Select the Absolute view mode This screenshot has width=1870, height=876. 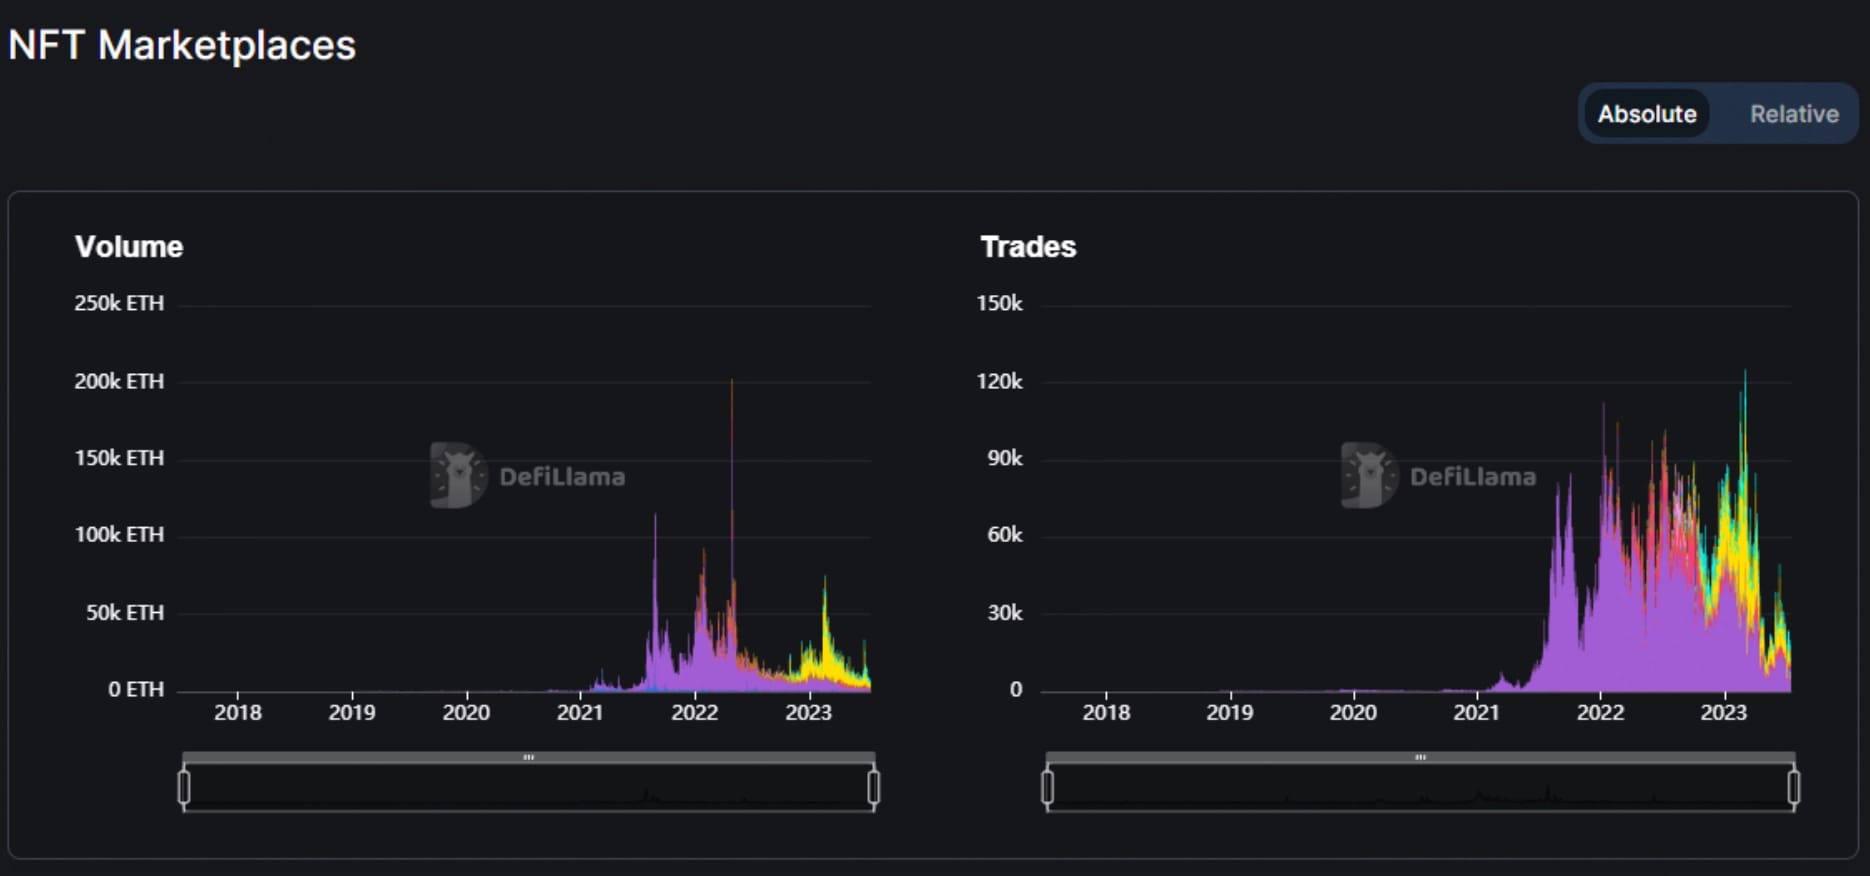[x=1647, y=113]
